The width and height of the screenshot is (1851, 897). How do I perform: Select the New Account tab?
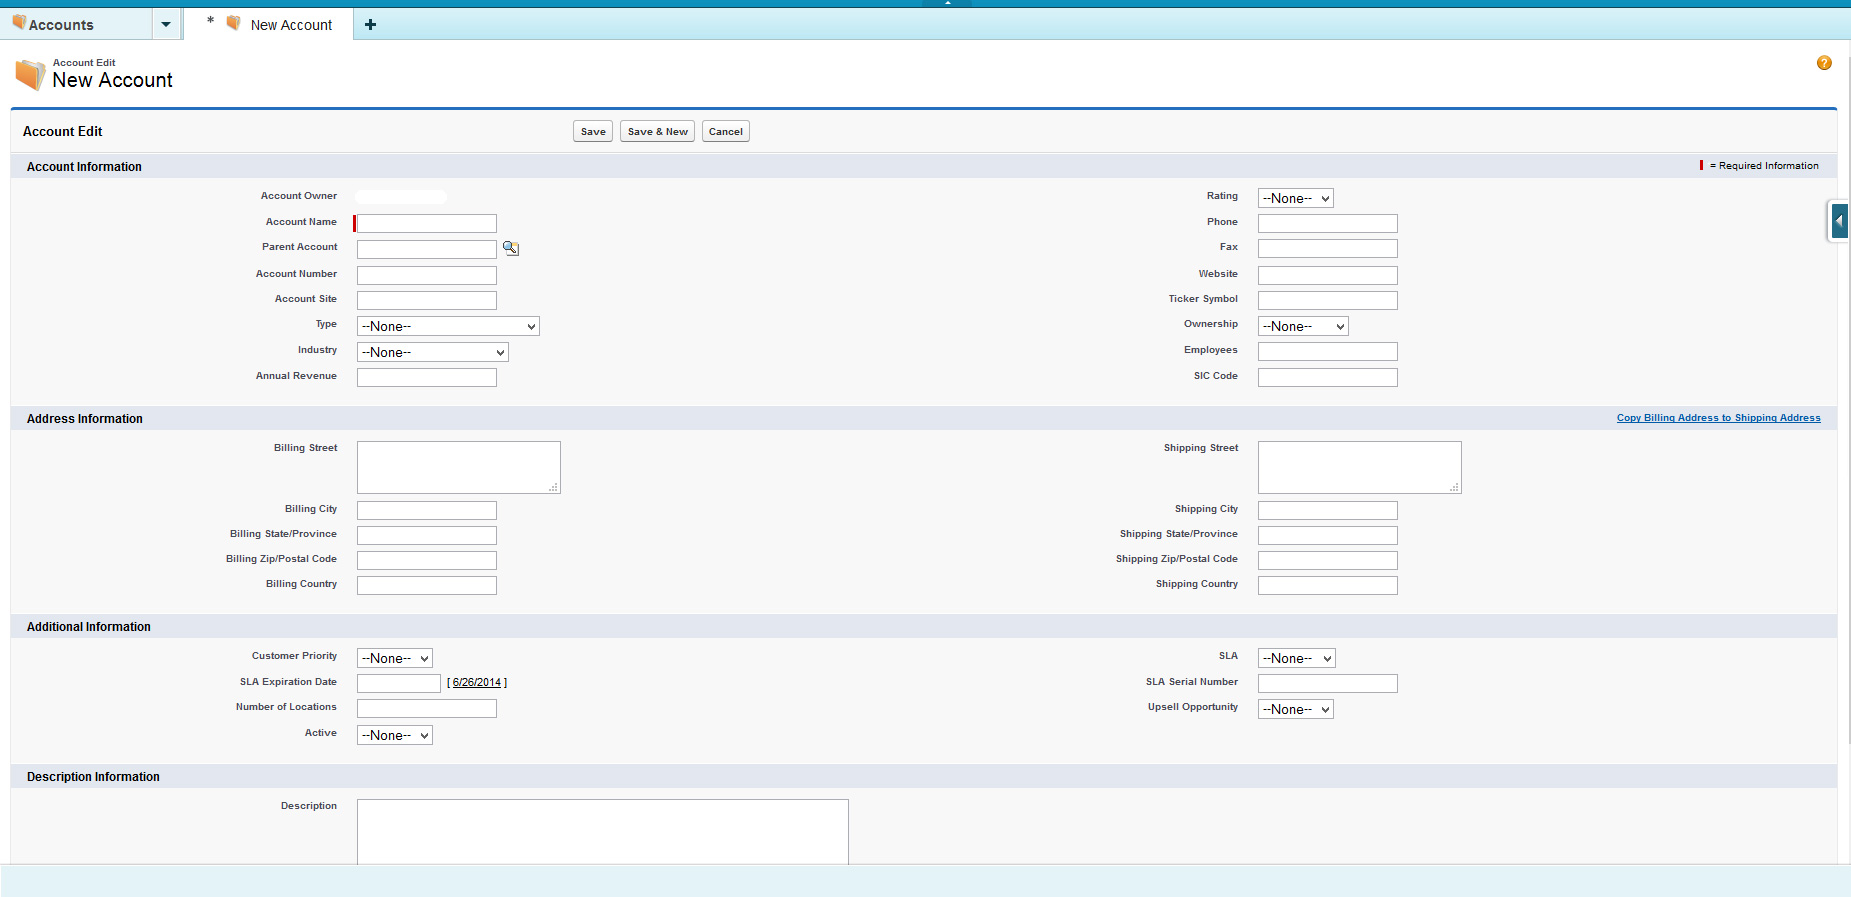pos(290,25)
